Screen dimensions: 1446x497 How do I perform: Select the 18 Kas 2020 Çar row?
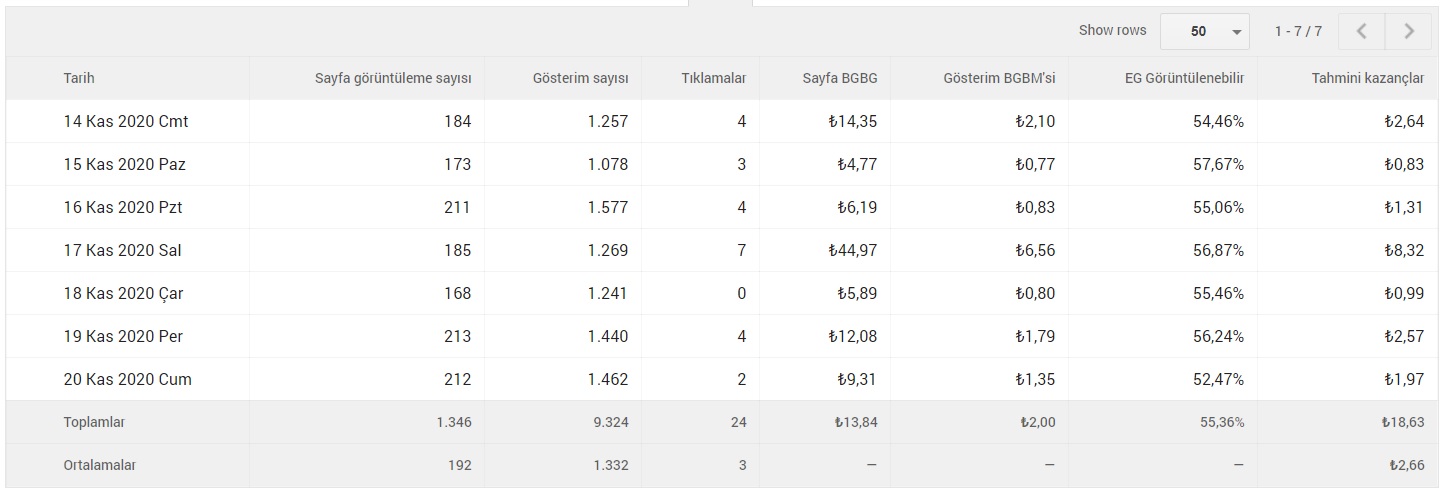coord(723,293)
